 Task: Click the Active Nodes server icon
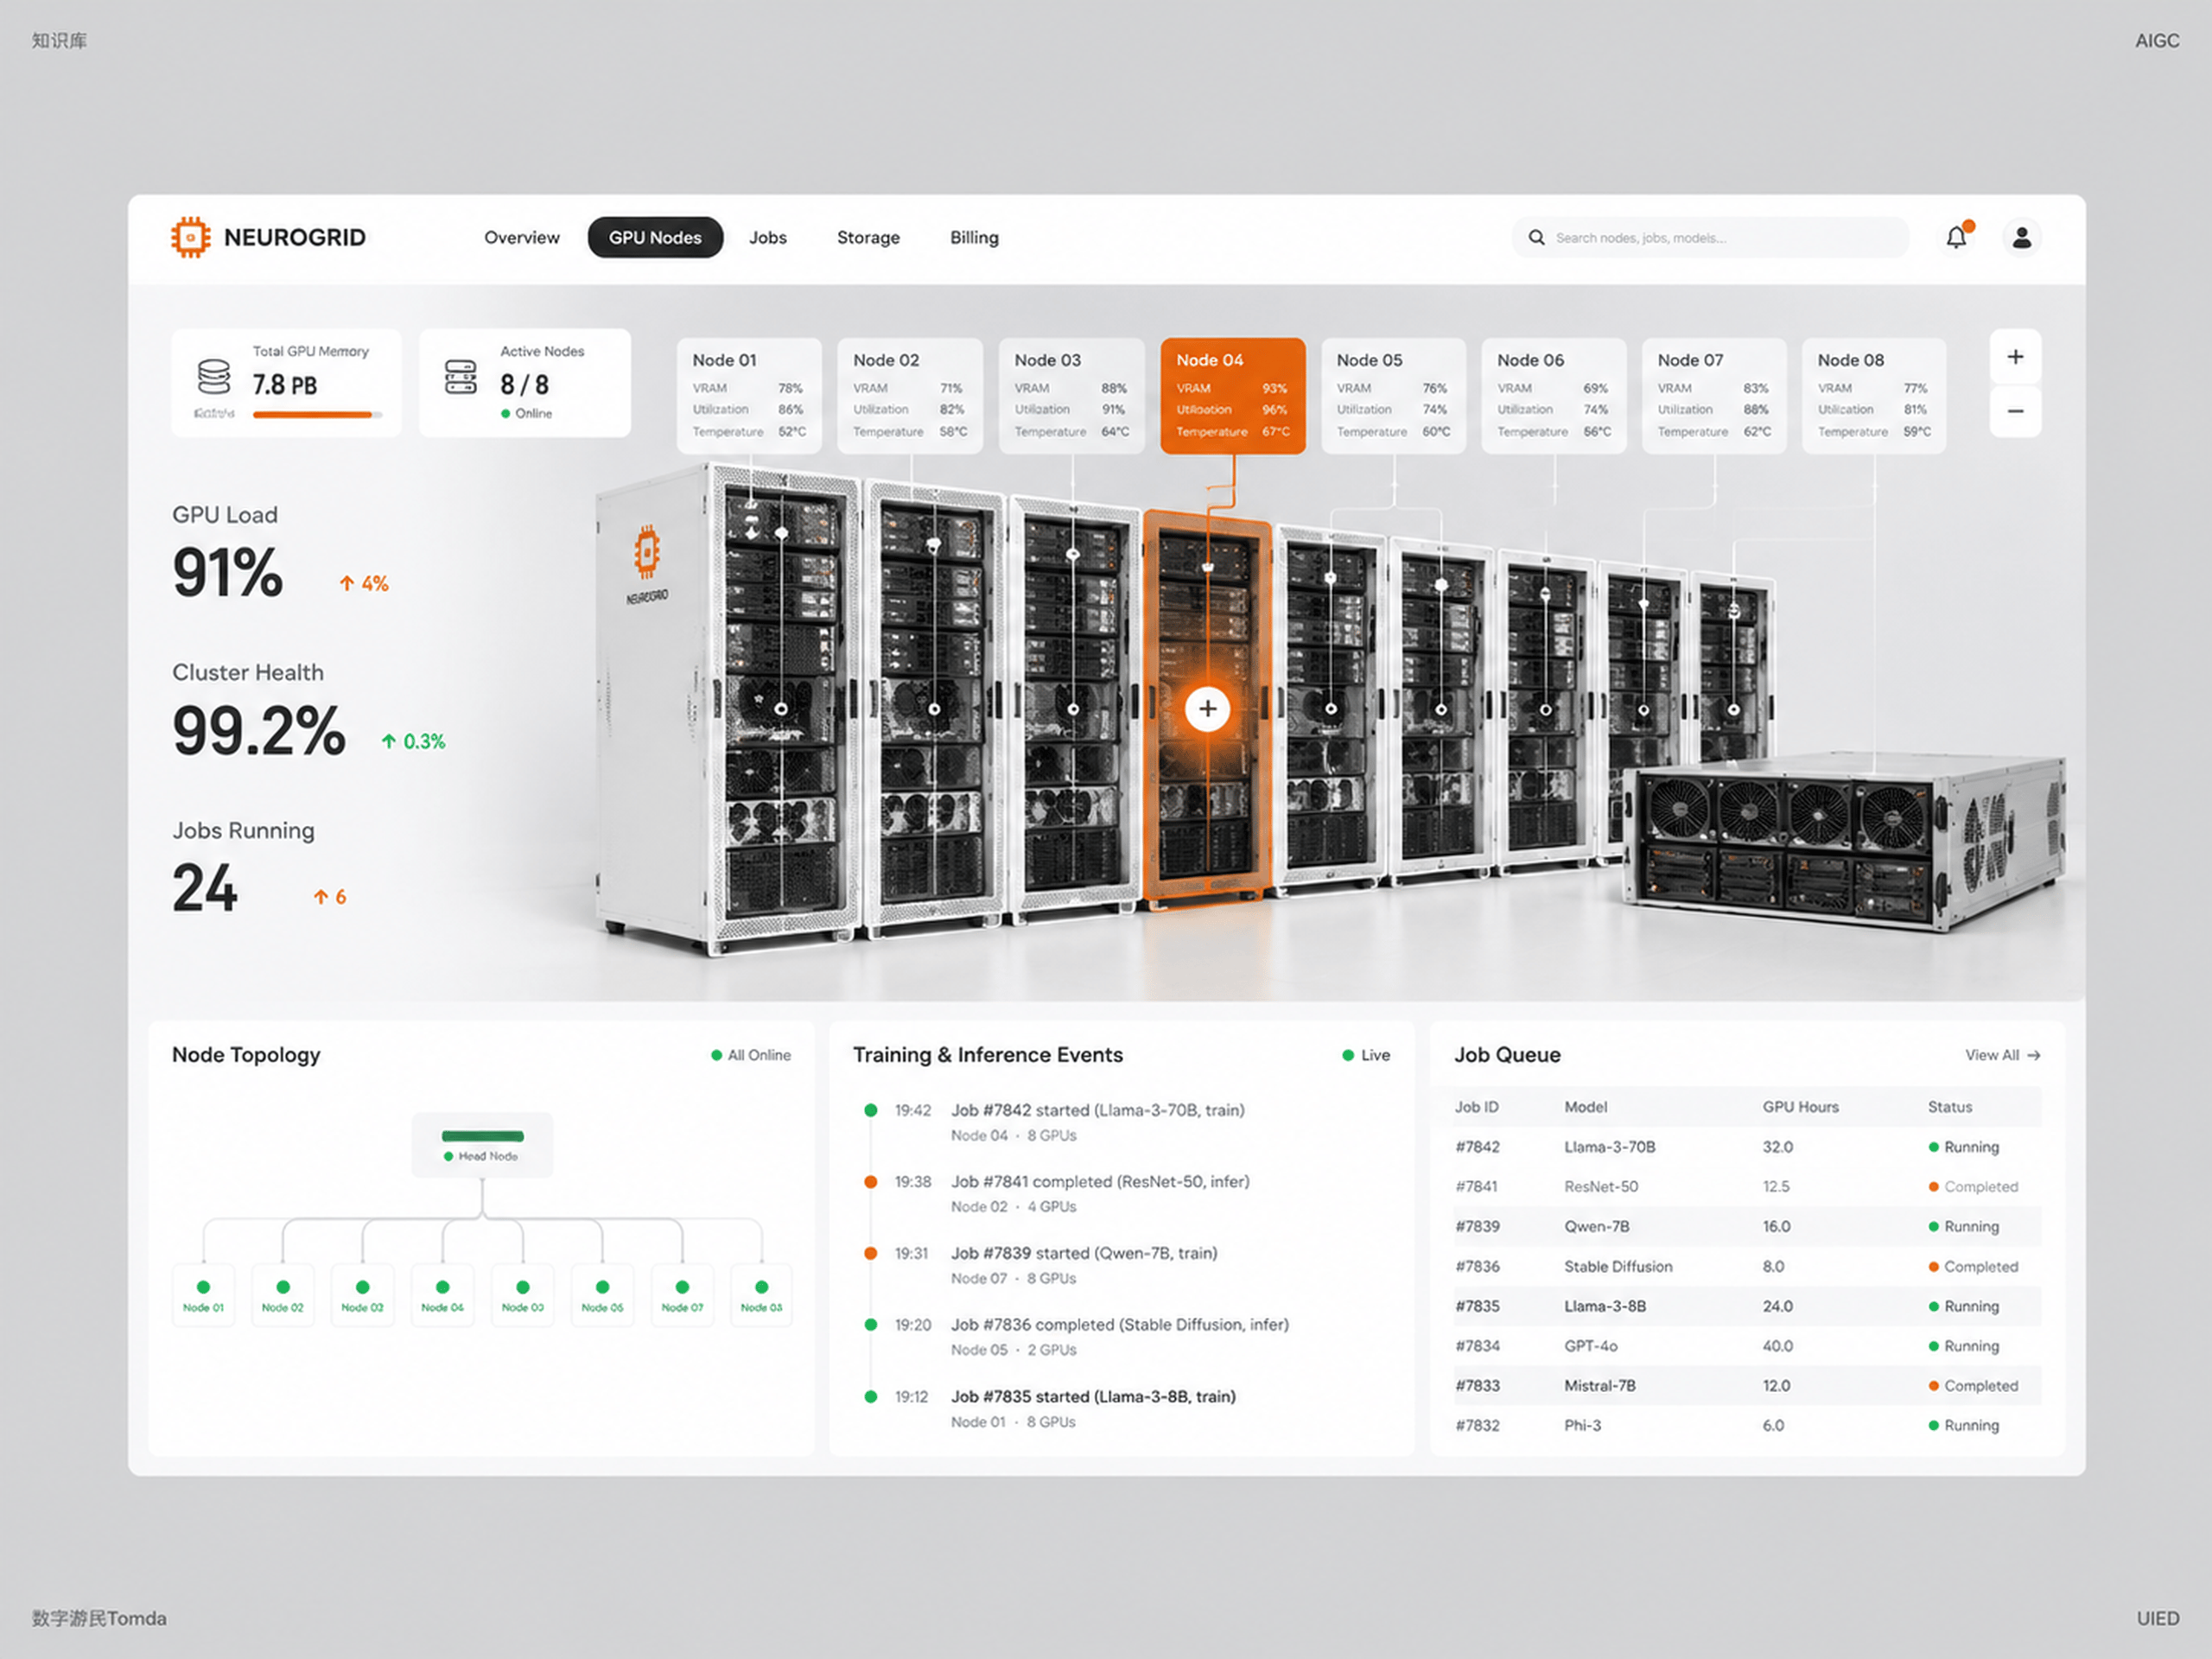[460, 377]
